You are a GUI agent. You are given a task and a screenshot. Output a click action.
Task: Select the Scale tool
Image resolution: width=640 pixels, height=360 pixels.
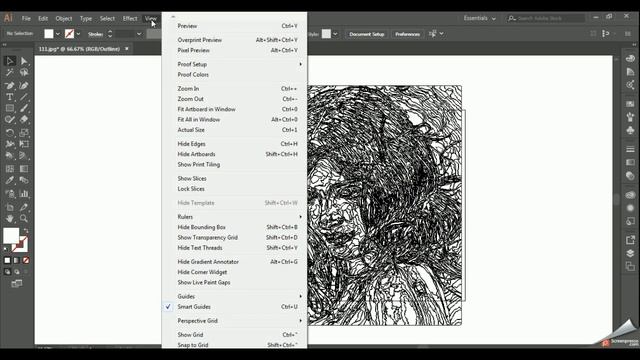[x=24, y=132]
